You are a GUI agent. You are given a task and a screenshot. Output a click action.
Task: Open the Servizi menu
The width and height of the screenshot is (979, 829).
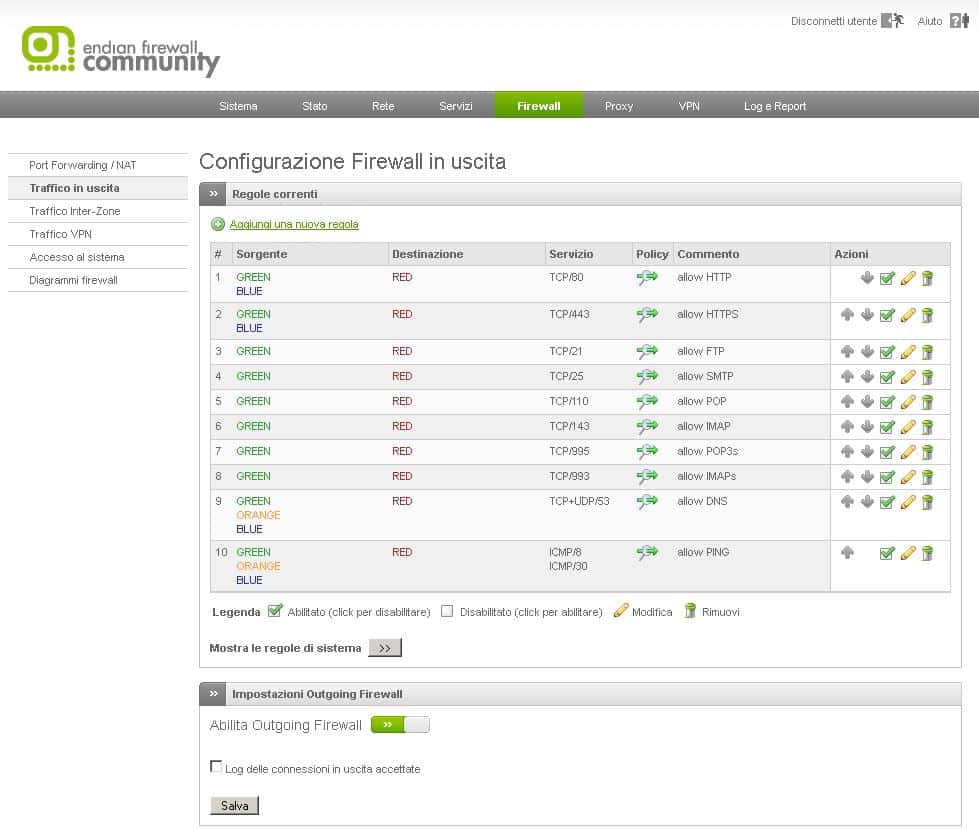[455, 105]
